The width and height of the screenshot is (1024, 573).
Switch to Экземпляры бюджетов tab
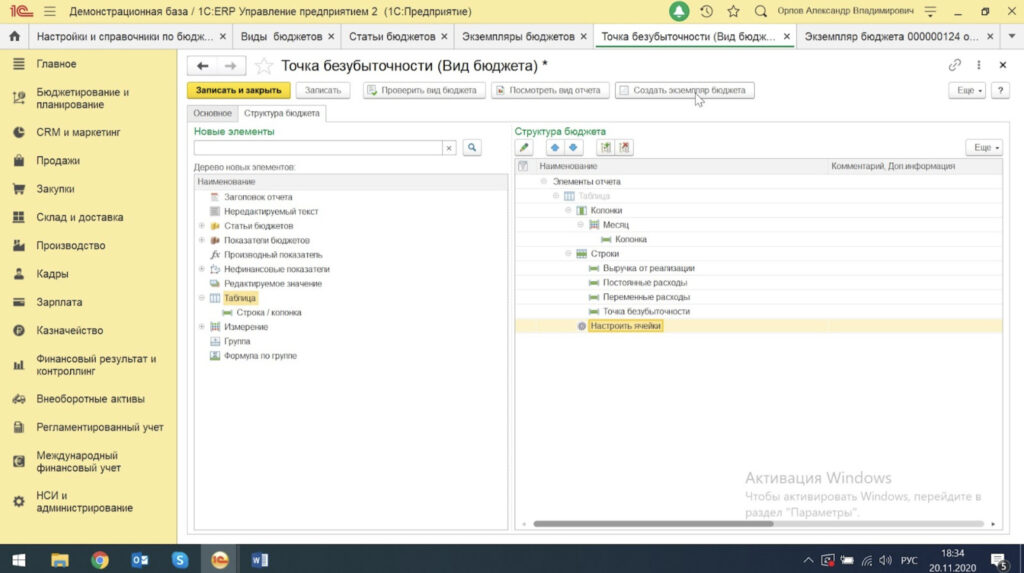point(518,36)
